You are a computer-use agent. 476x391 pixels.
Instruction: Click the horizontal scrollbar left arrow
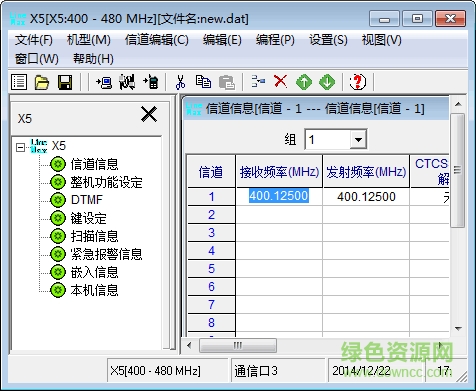pos(189,345)
